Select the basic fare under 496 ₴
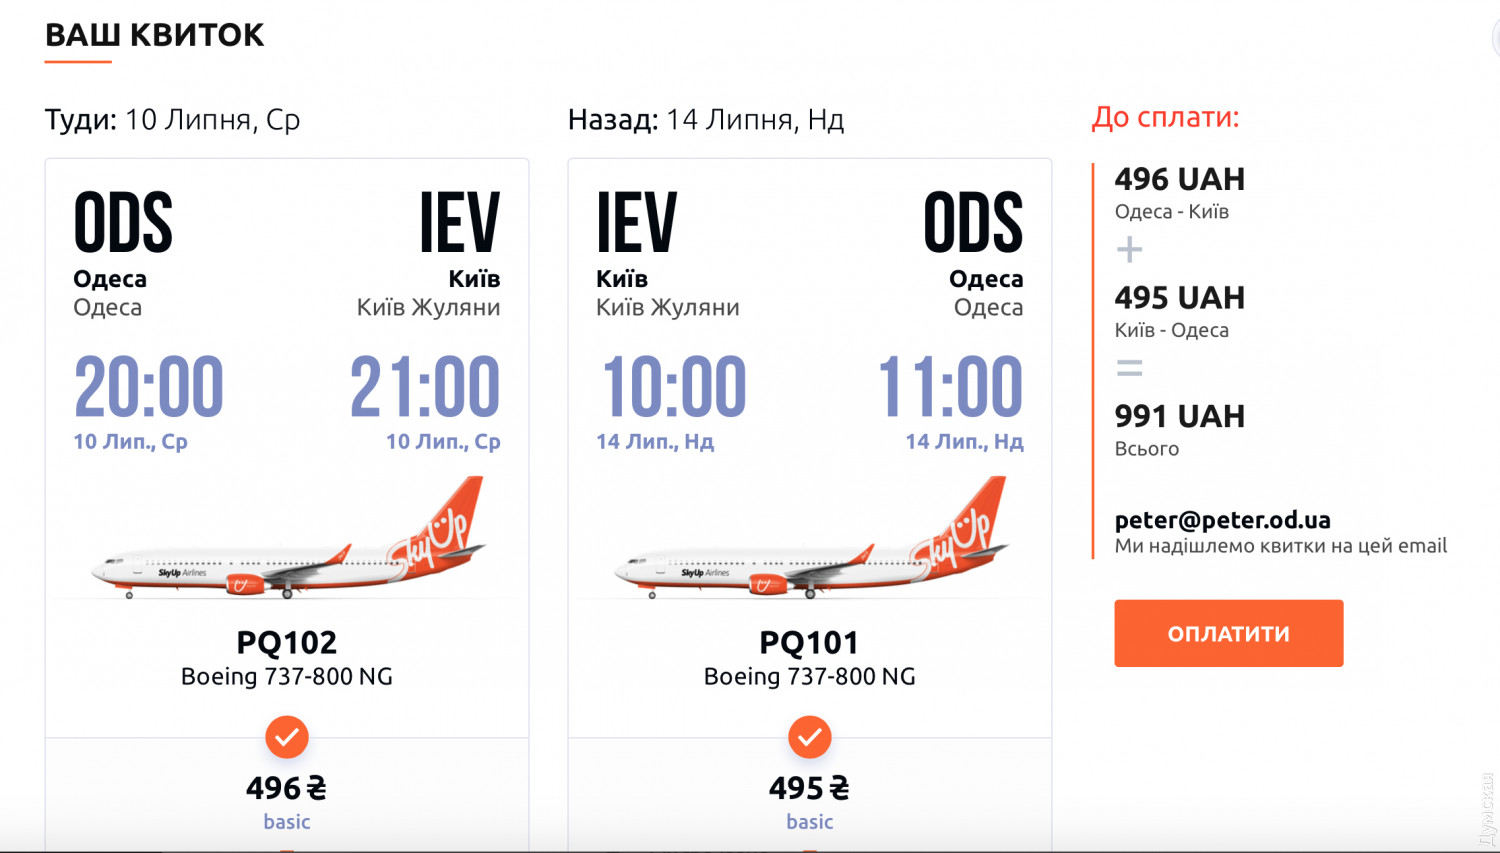This screenshot has width=1500, height=853. coord(287,822)
